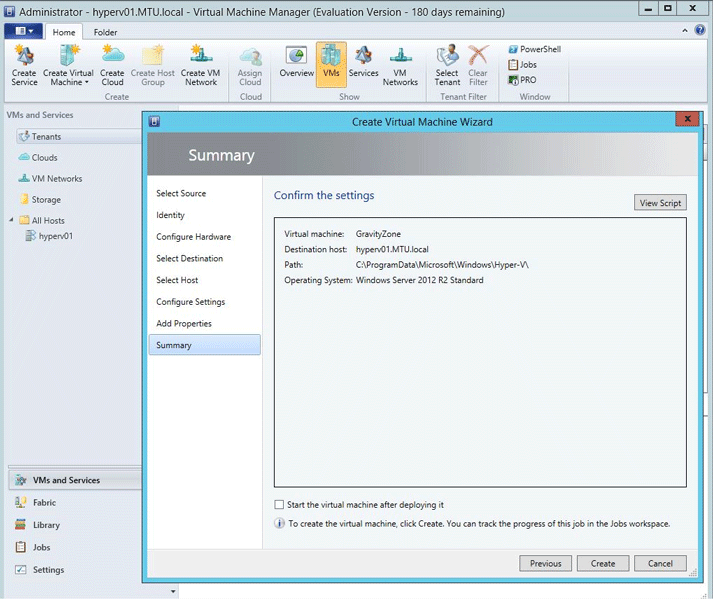Open the application menu dropdown button
The width and height of the screenshot is (713, 599).
pos(22,32)
